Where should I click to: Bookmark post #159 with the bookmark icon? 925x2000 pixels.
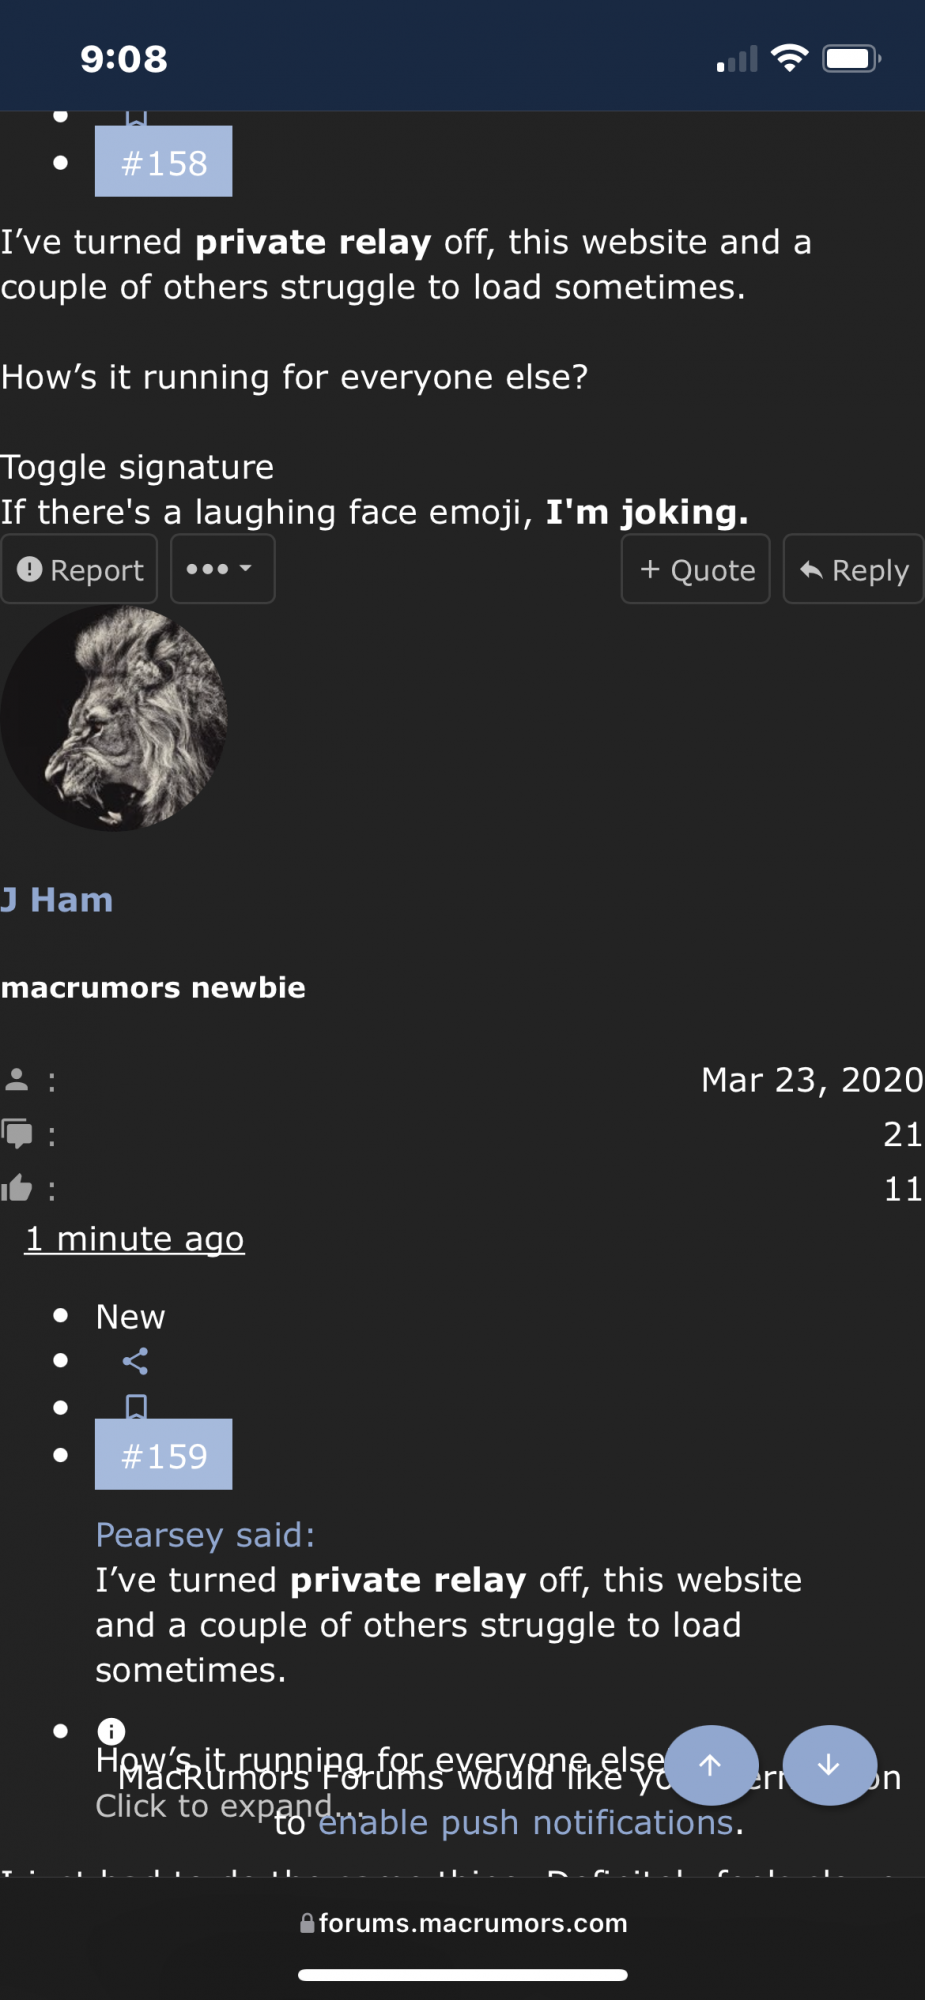[x=136, y=1407]
